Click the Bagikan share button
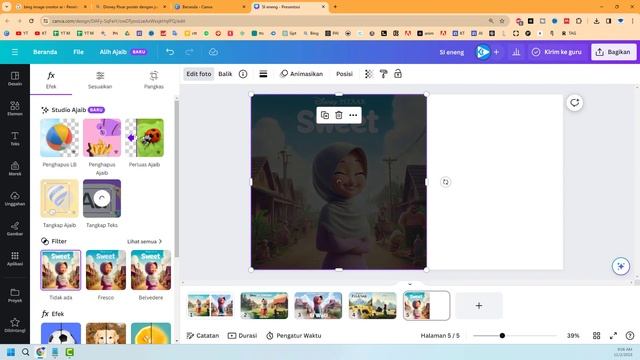640x360 pixels. click(613, 52)
